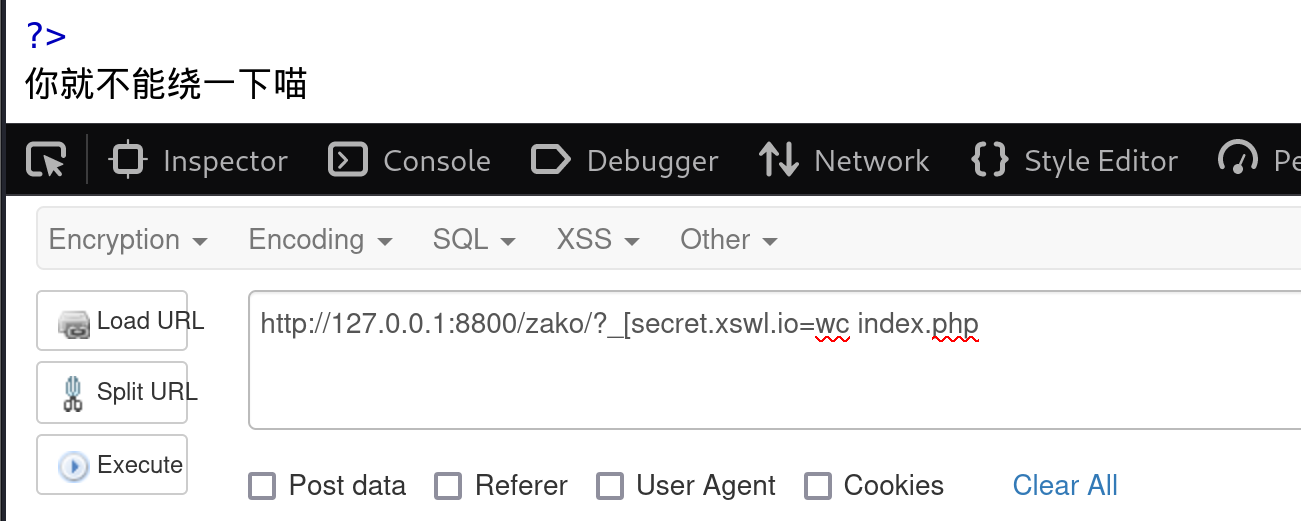Click the Console panel icon

click(348, 160)
